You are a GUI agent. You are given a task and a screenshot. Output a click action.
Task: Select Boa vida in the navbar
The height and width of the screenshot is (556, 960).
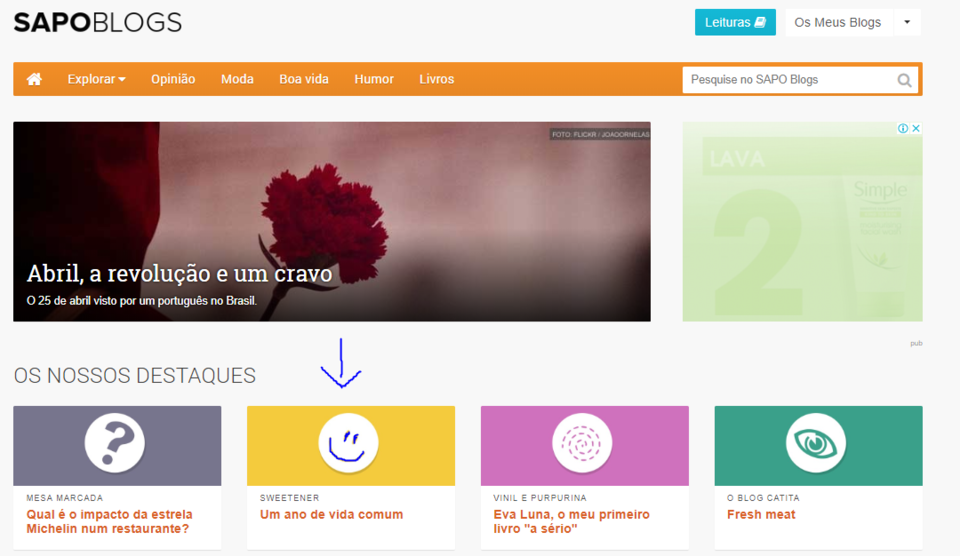pyautogui.click(x=304, y=79)
